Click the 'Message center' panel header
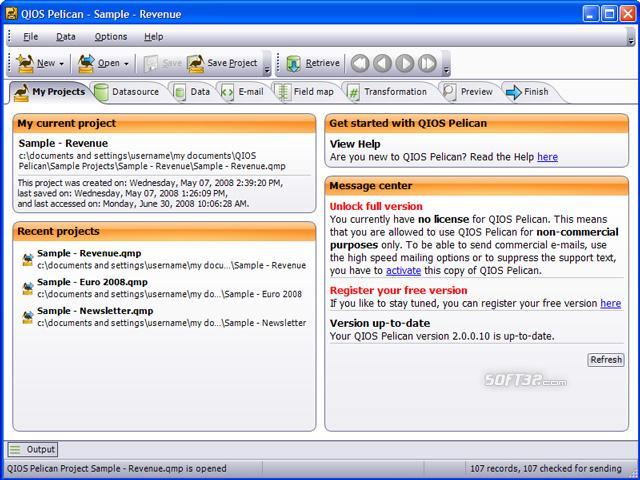The image size is (640, 480). point(476,186)
